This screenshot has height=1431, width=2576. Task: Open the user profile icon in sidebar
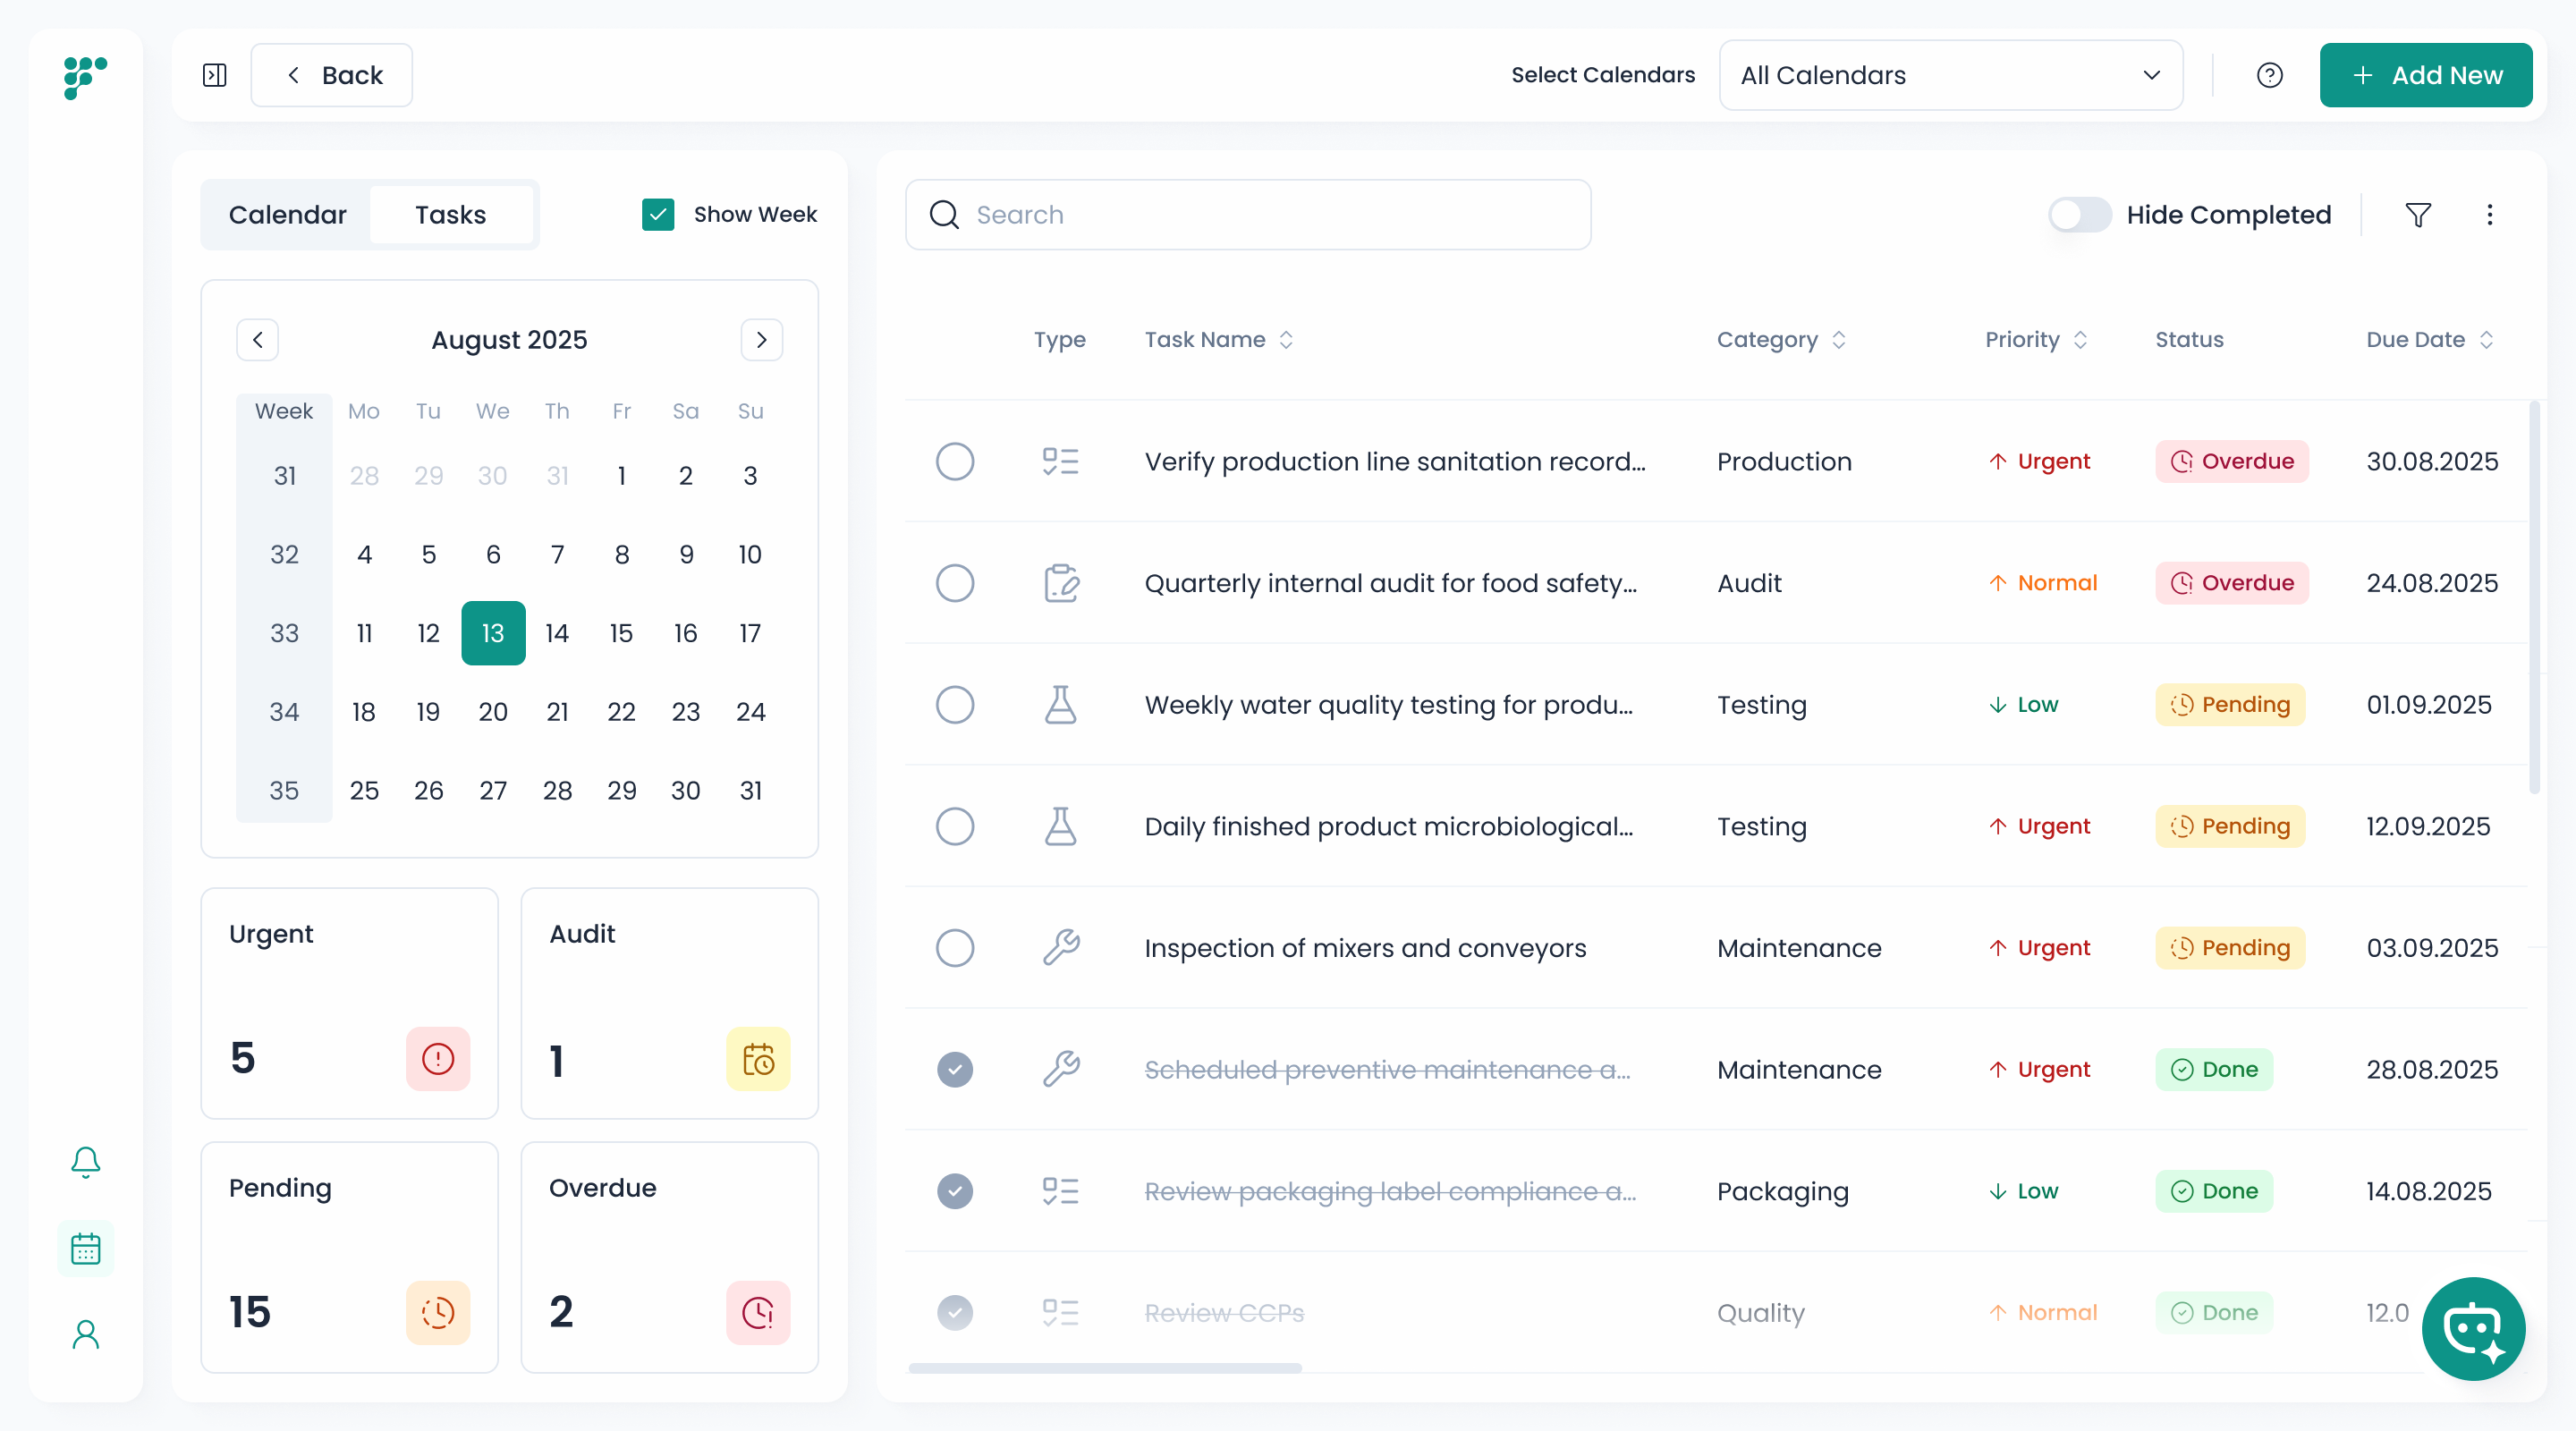coord(85,1334)
